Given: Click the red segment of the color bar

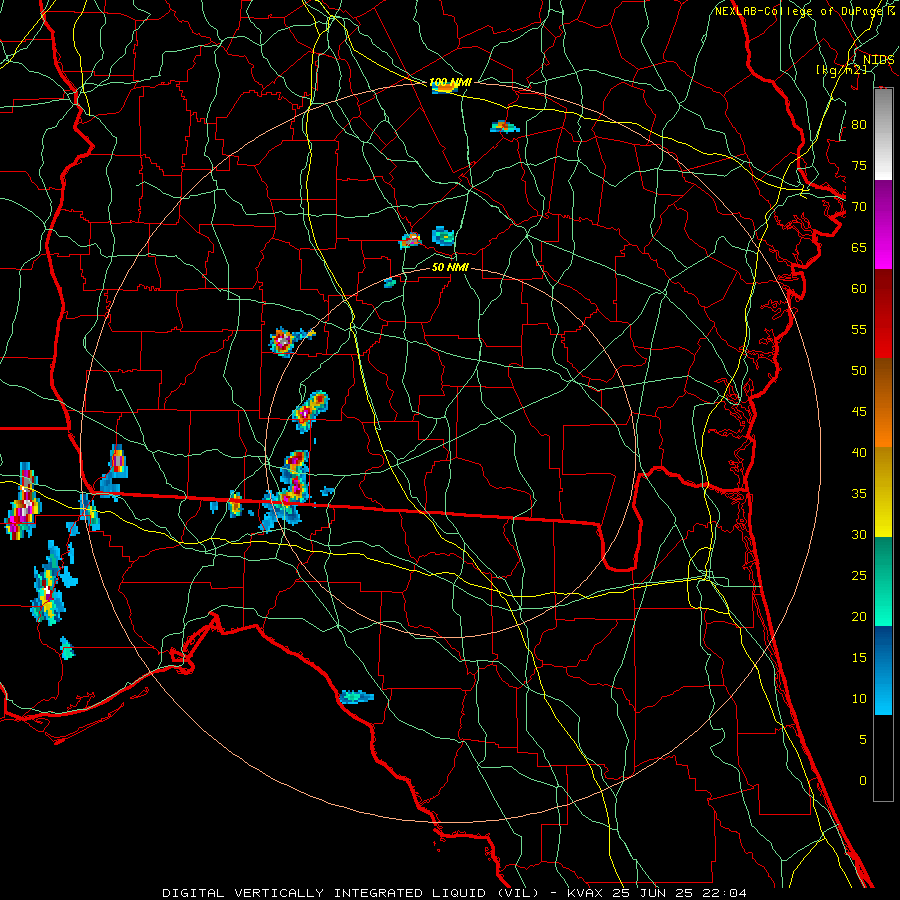Looking at the screenshot, I should coord(883,313).
